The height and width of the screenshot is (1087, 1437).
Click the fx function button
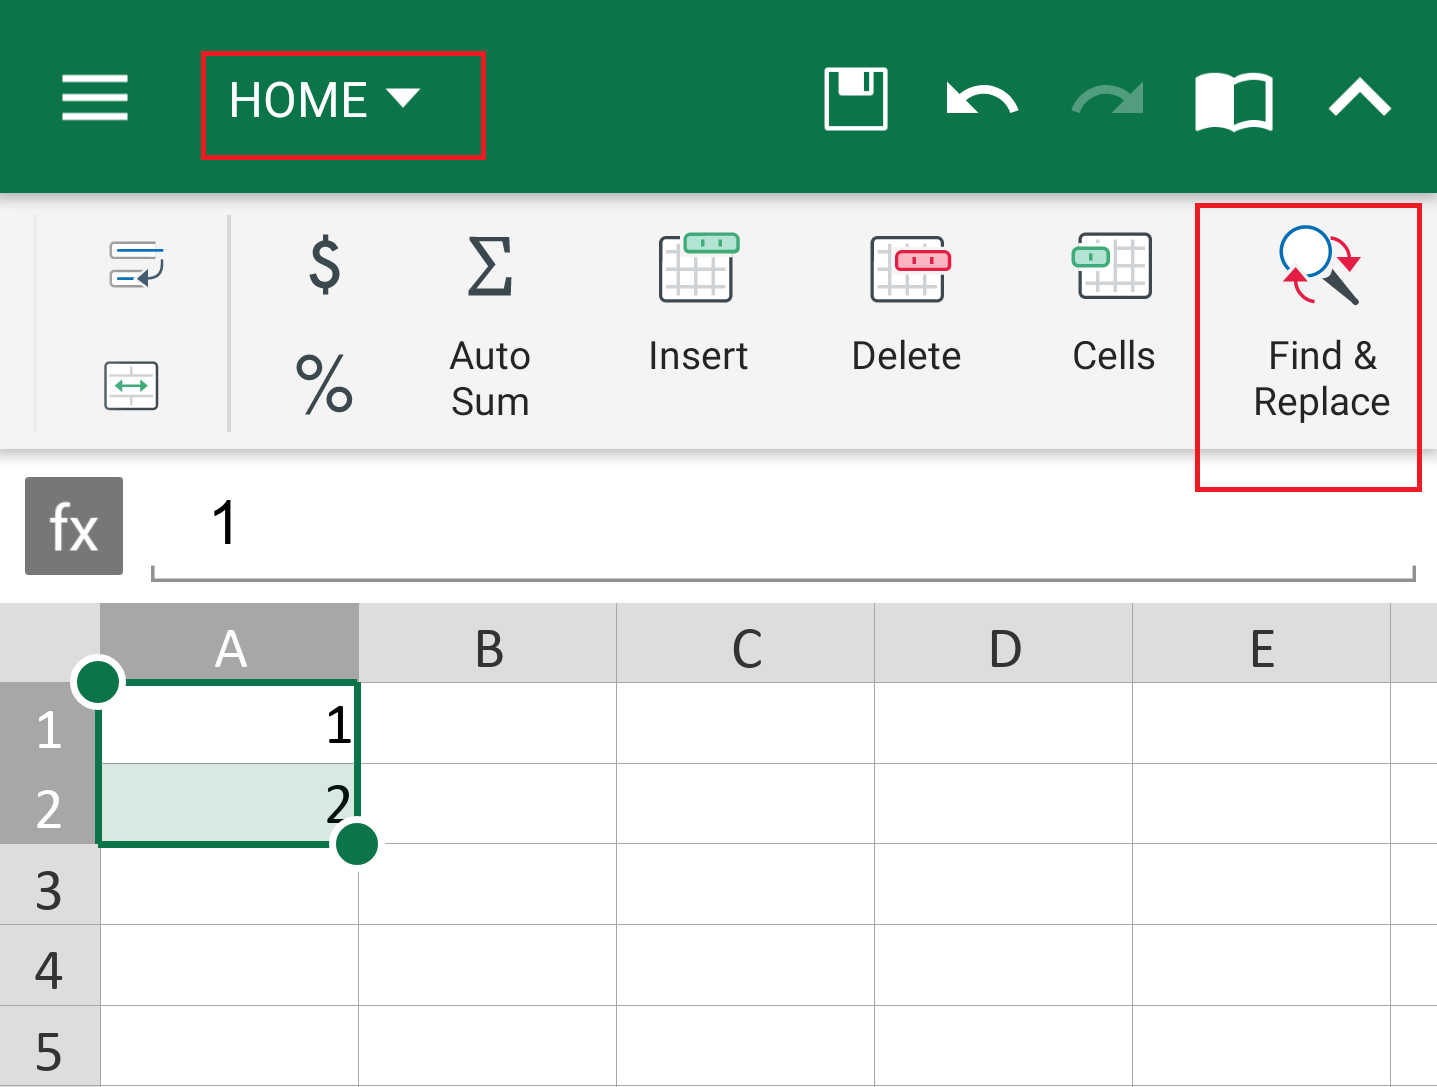(x=74, y=526)
